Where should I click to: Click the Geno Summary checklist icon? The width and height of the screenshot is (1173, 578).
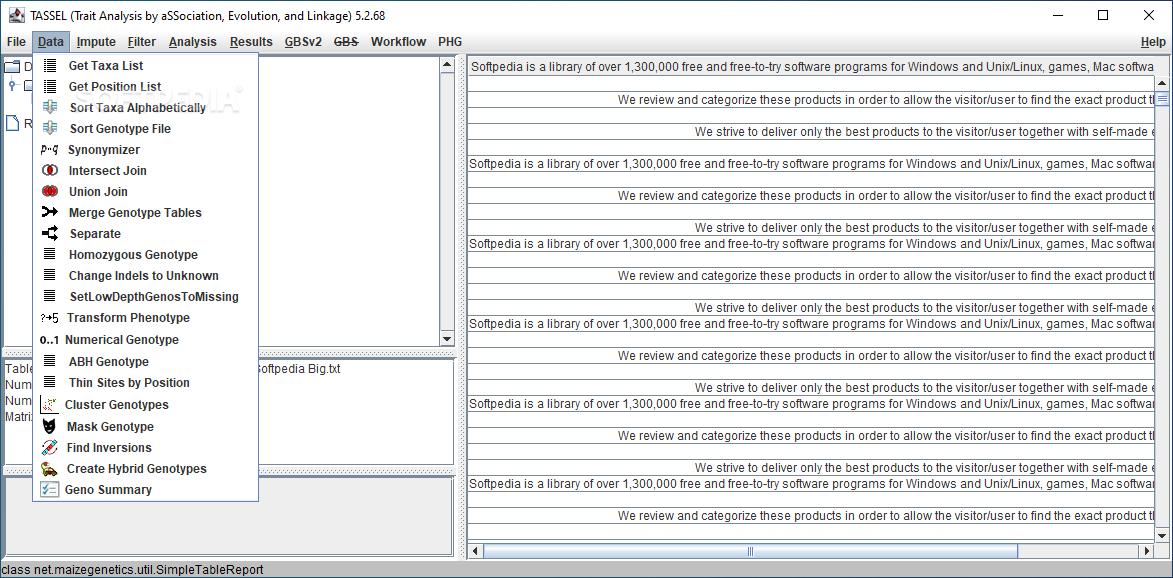49,490
